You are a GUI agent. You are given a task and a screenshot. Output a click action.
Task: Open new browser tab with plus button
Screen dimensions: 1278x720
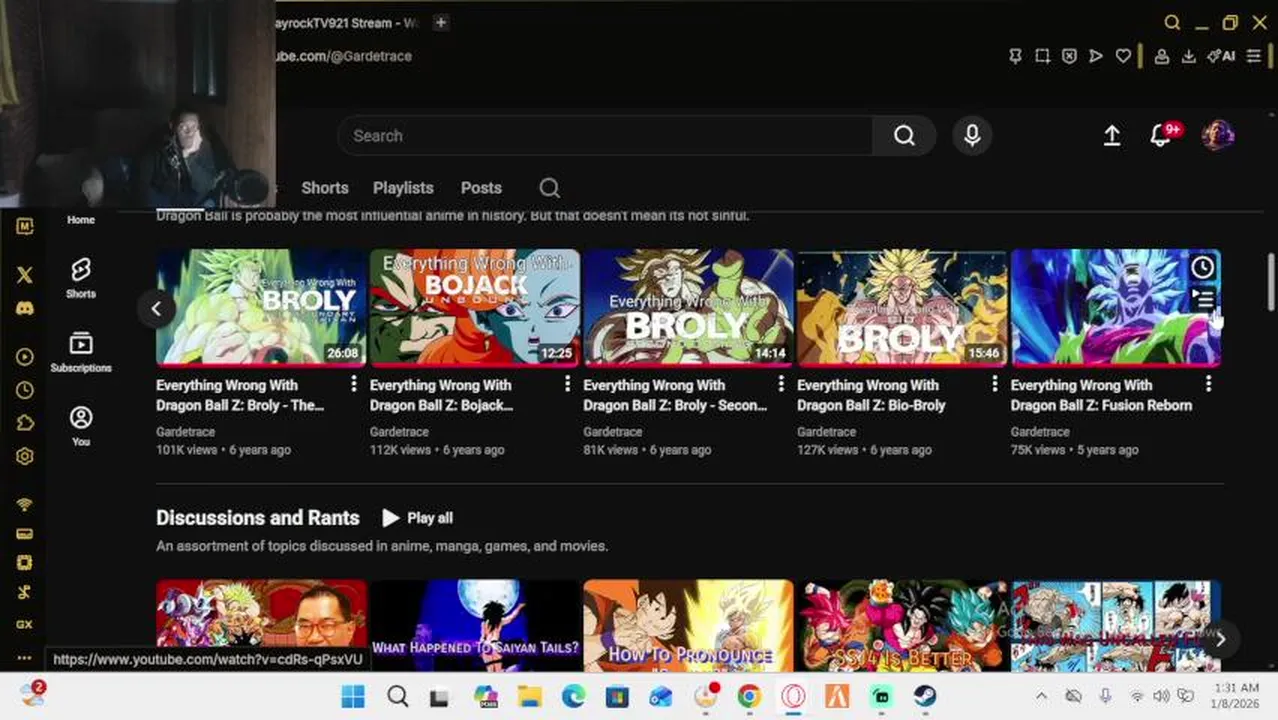click(441, 22)
